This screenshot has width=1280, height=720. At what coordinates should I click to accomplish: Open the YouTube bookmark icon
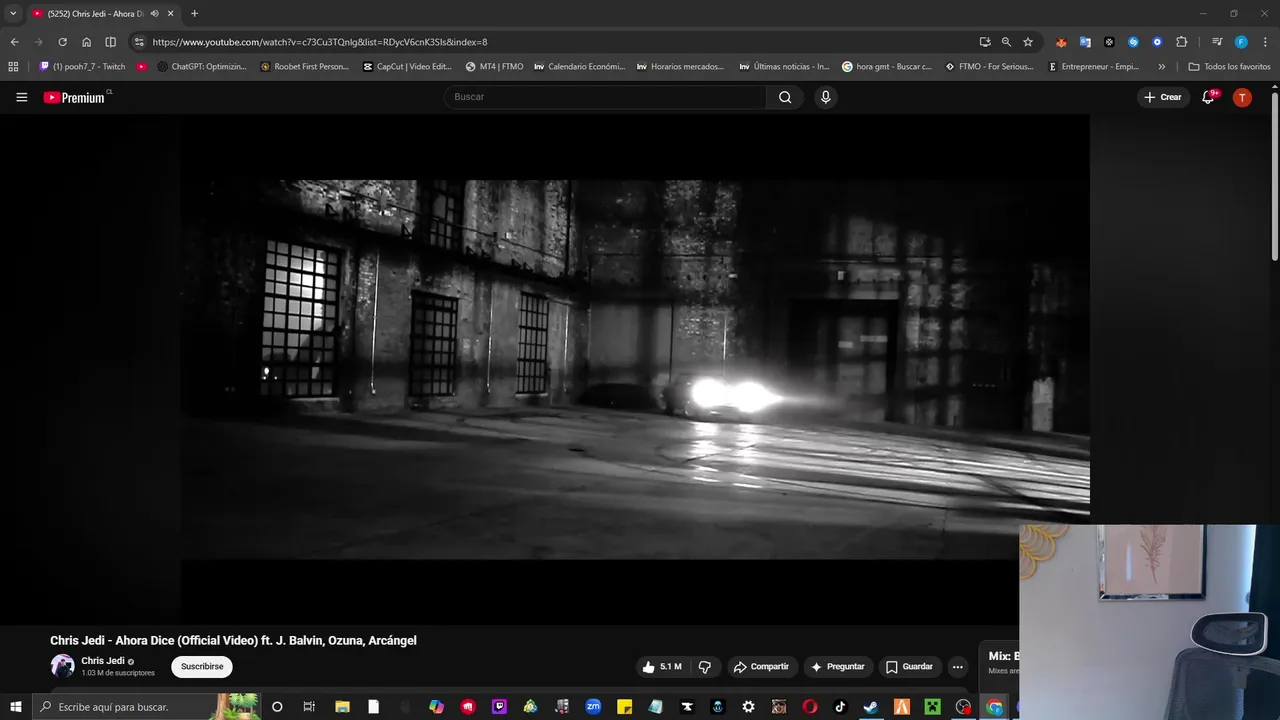[142, 67]
